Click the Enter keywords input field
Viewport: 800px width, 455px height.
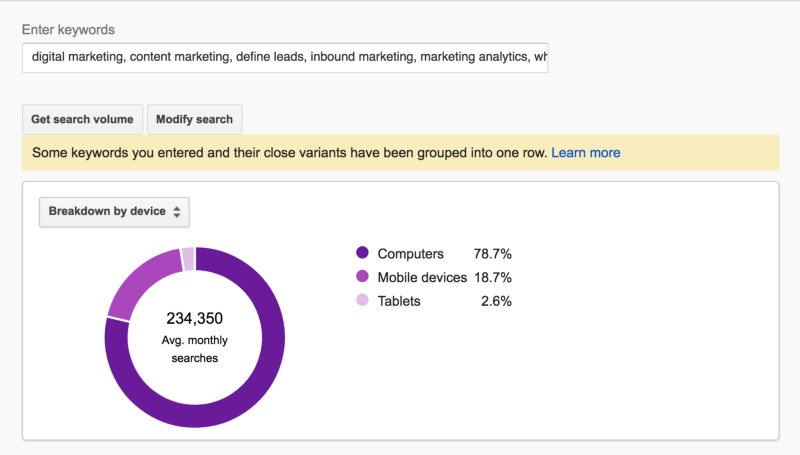pyautogui.click(x=284, y=57)
